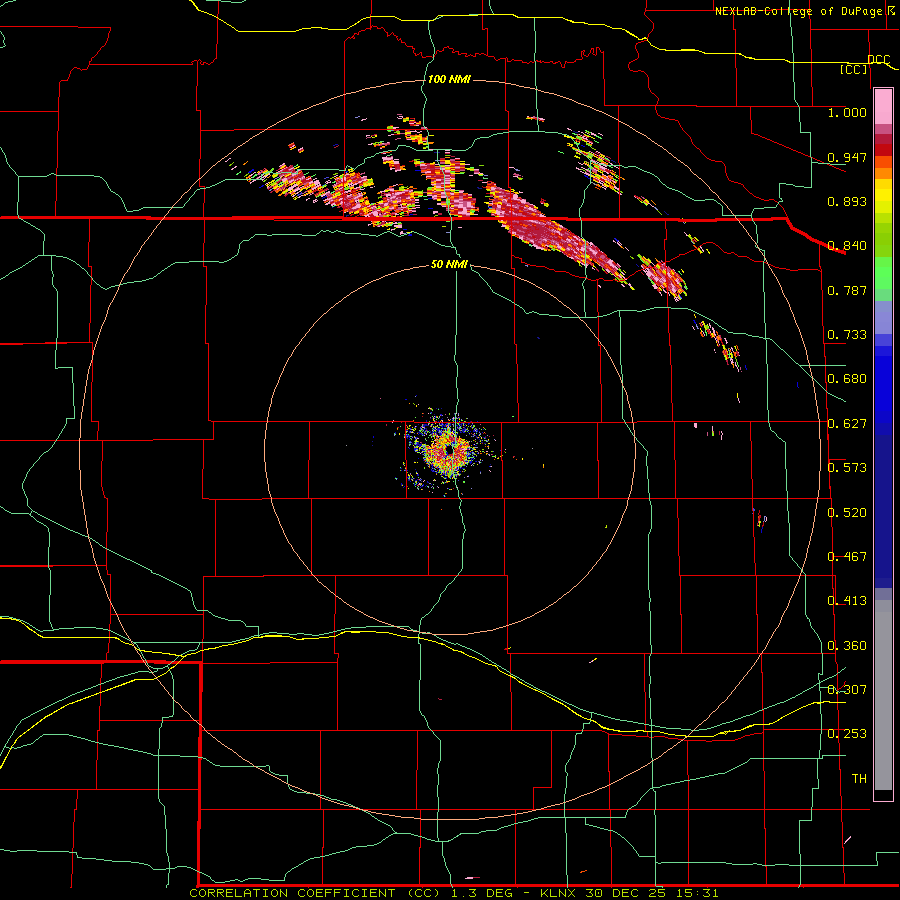Click the 1.000 value on the scale
This screenshot has height=900, width=900.
pos(847,112)
